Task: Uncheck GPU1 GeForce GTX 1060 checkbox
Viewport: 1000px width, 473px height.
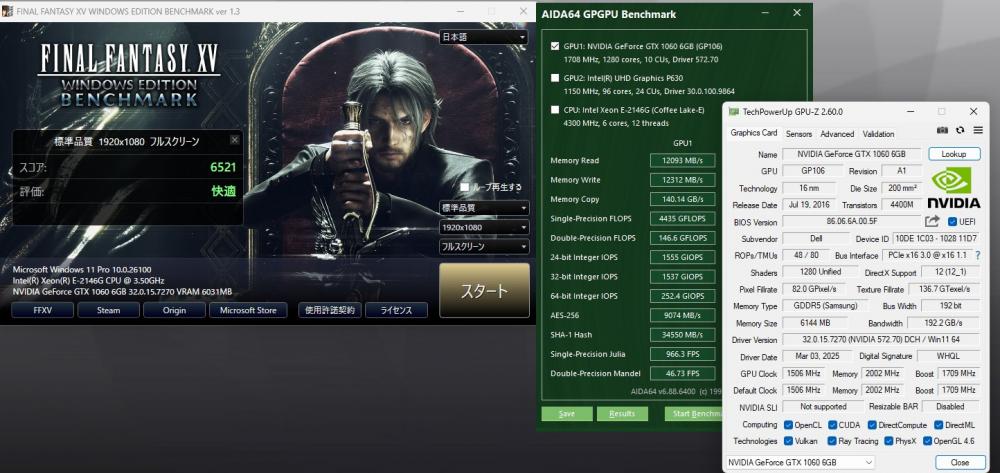Action: pyautogui.click(x=555, y=46)
